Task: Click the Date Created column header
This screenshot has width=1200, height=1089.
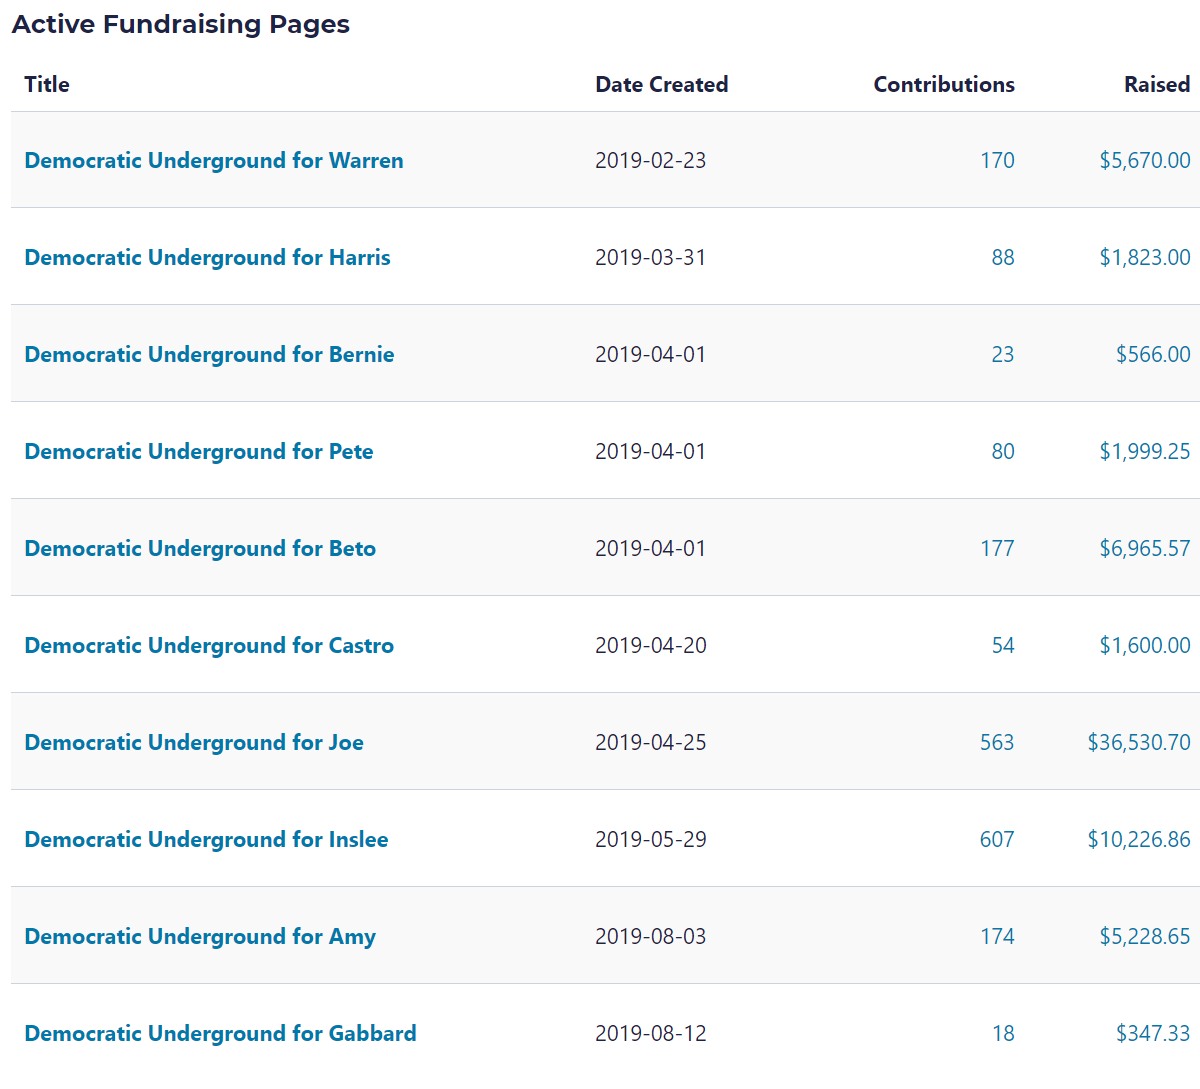Action: point(661,84)
